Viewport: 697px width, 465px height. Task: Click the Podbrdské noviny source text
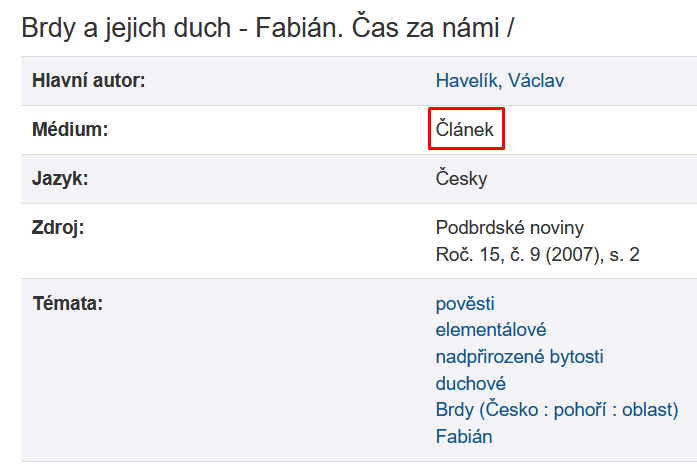(509, 228)
